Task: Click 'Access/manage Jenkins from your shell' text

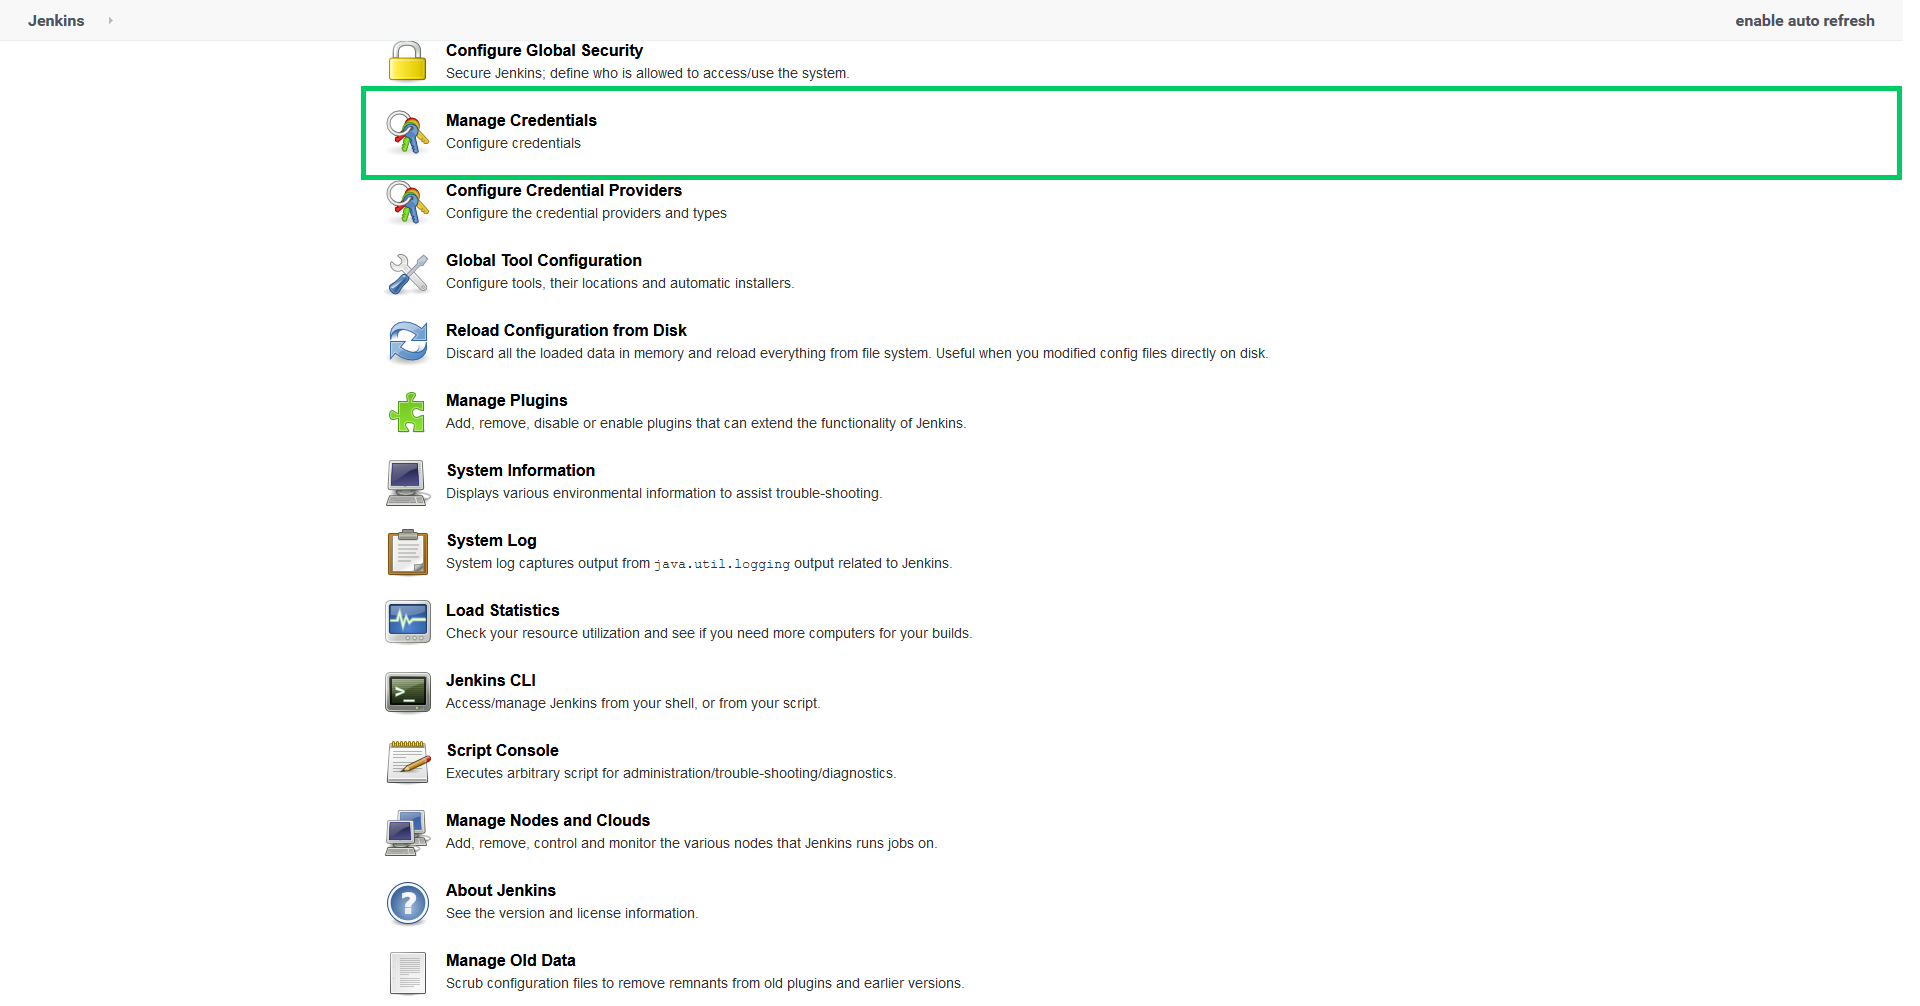Action: coord(633,703)
